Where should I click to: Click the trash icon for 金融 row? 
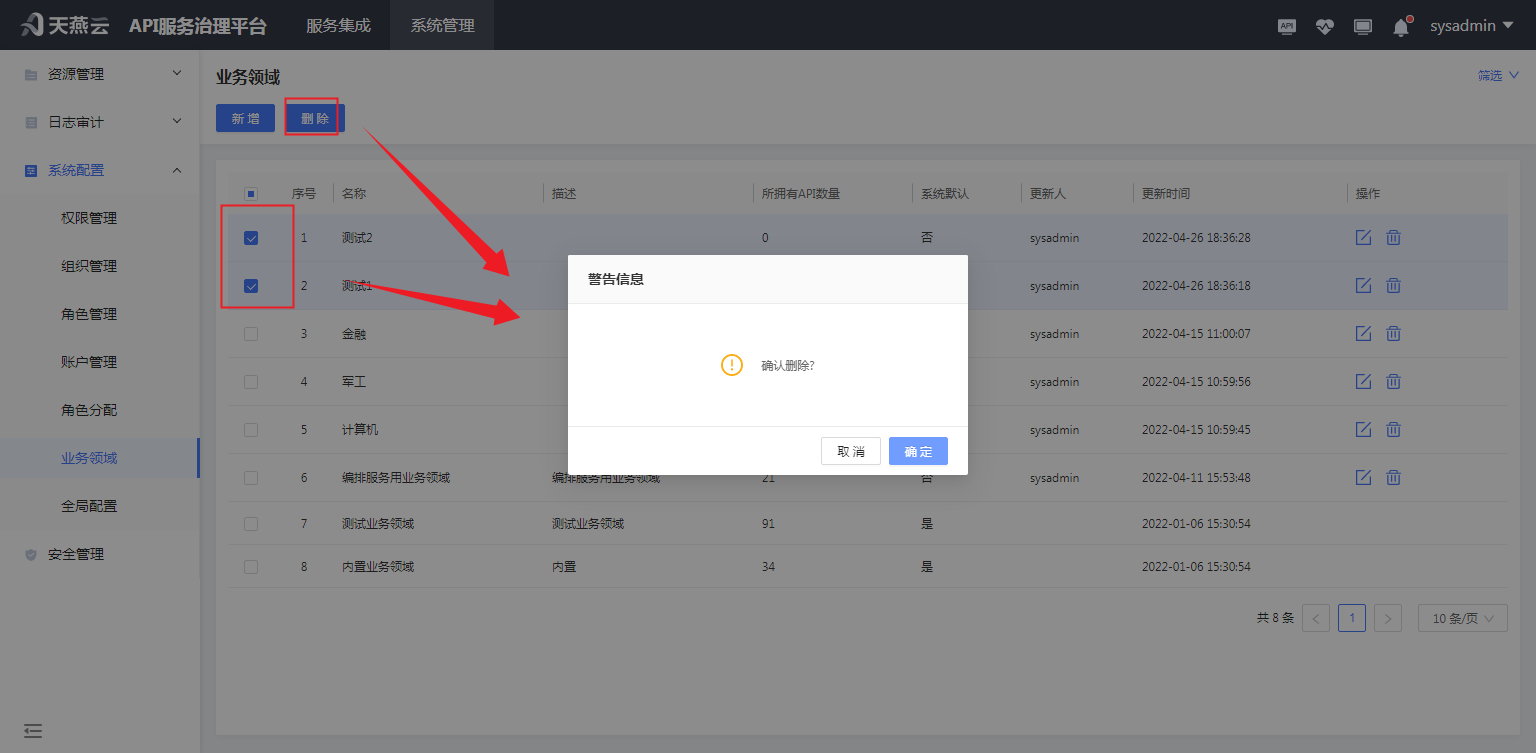(x=1393, y=333)
